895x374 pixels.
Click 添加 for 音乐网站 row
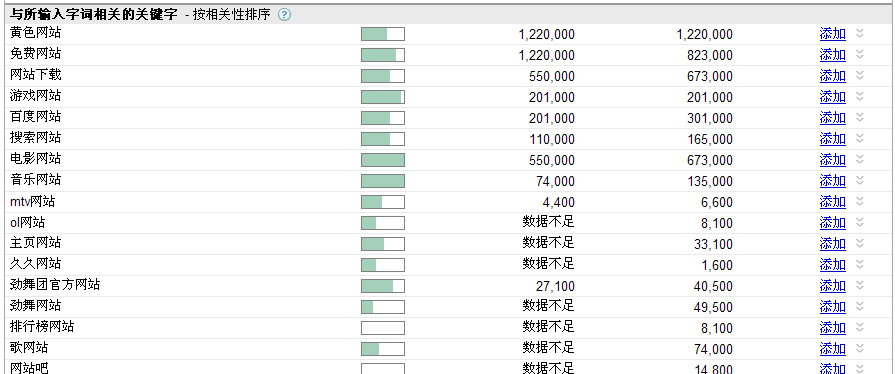pos(833,181)
